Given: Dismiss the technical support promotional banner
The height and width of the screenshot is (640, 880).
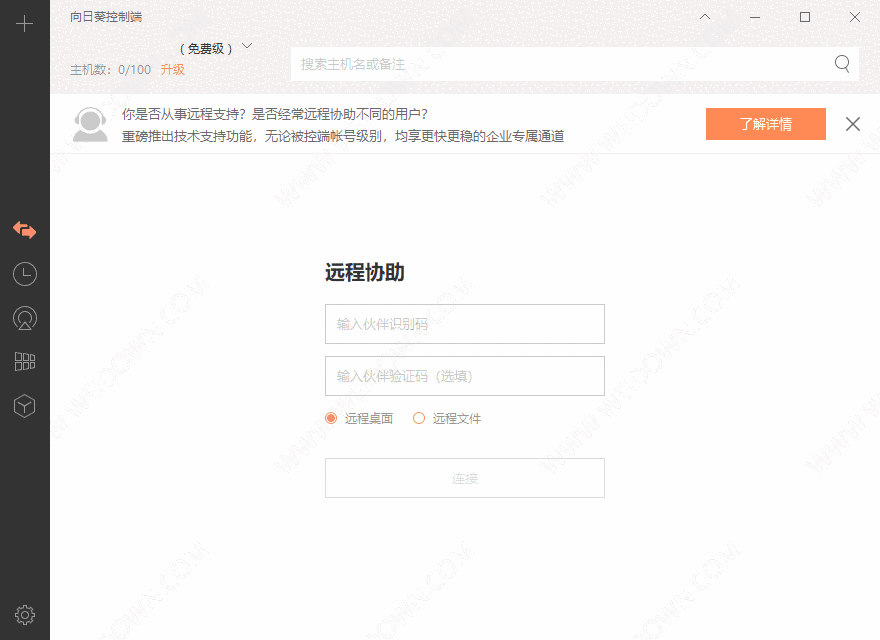Looking at the screenshot, I should click(x=852, y=124).
